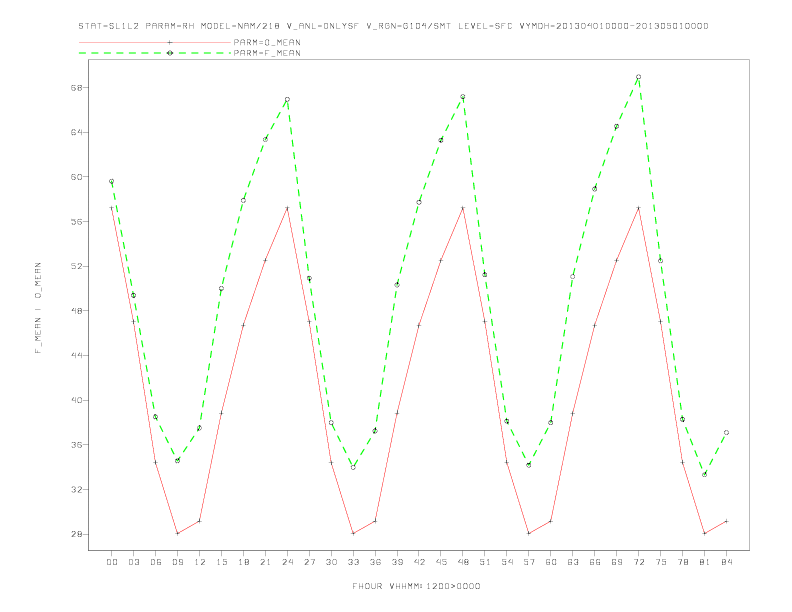Image resolution: width=792 pixels, height=612 pixels.
Task: Click y-axis tick label 44
Action: coord(77,355)
